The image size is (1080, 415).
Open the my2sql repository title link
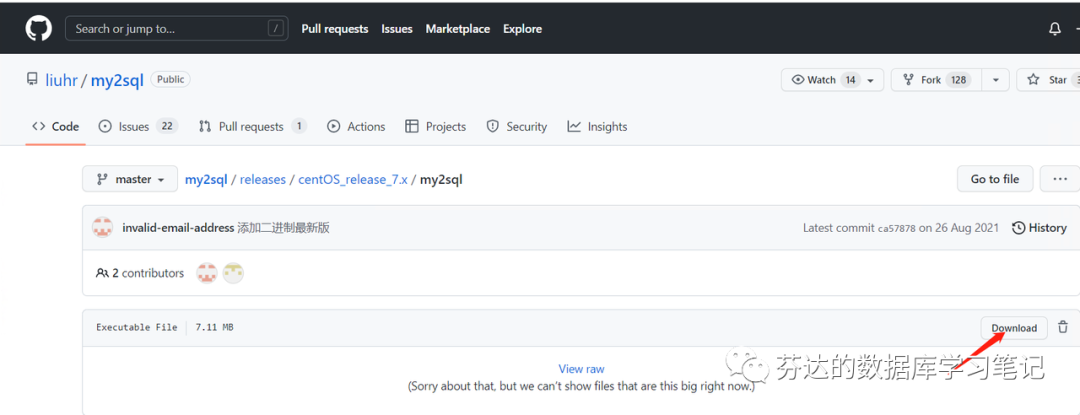coord(117,81)
